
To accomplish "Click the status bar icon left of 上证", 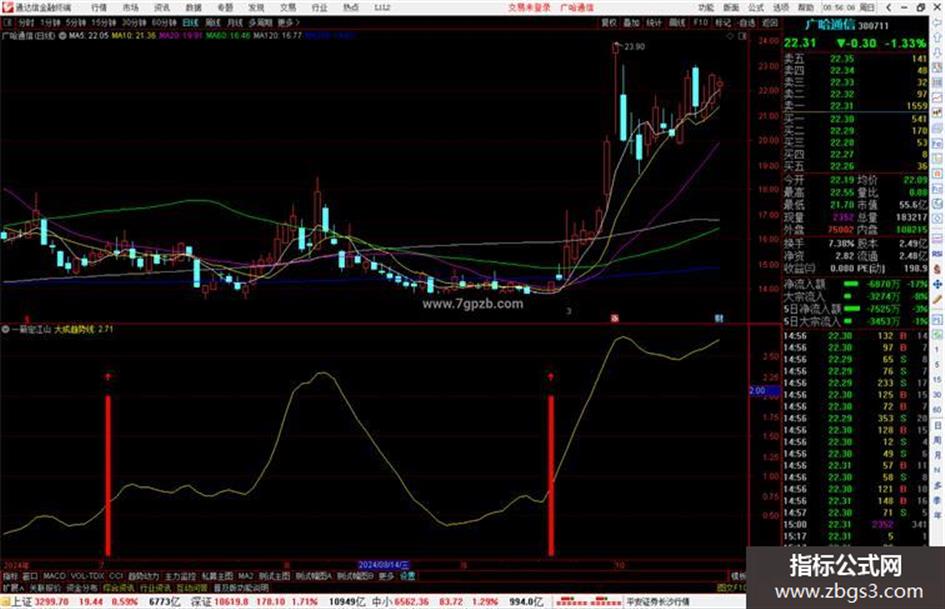I will coord(5,602).
